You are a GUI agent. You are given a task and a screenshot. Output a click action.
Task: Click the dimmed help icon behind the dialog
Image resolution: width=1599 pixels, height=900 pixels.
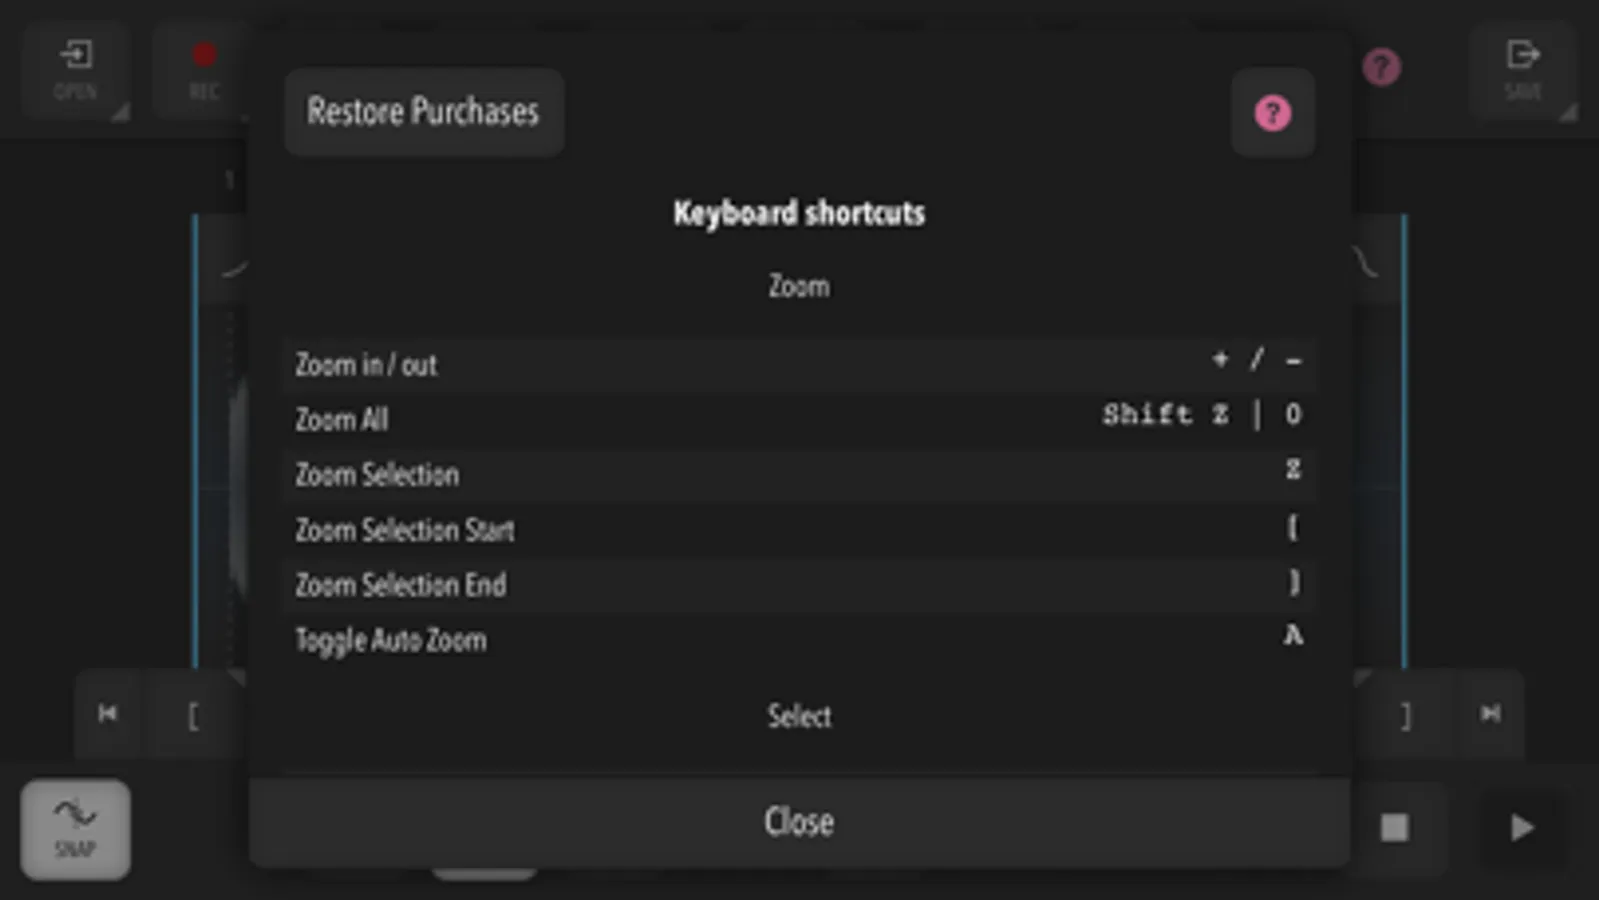coord(1381,68)
